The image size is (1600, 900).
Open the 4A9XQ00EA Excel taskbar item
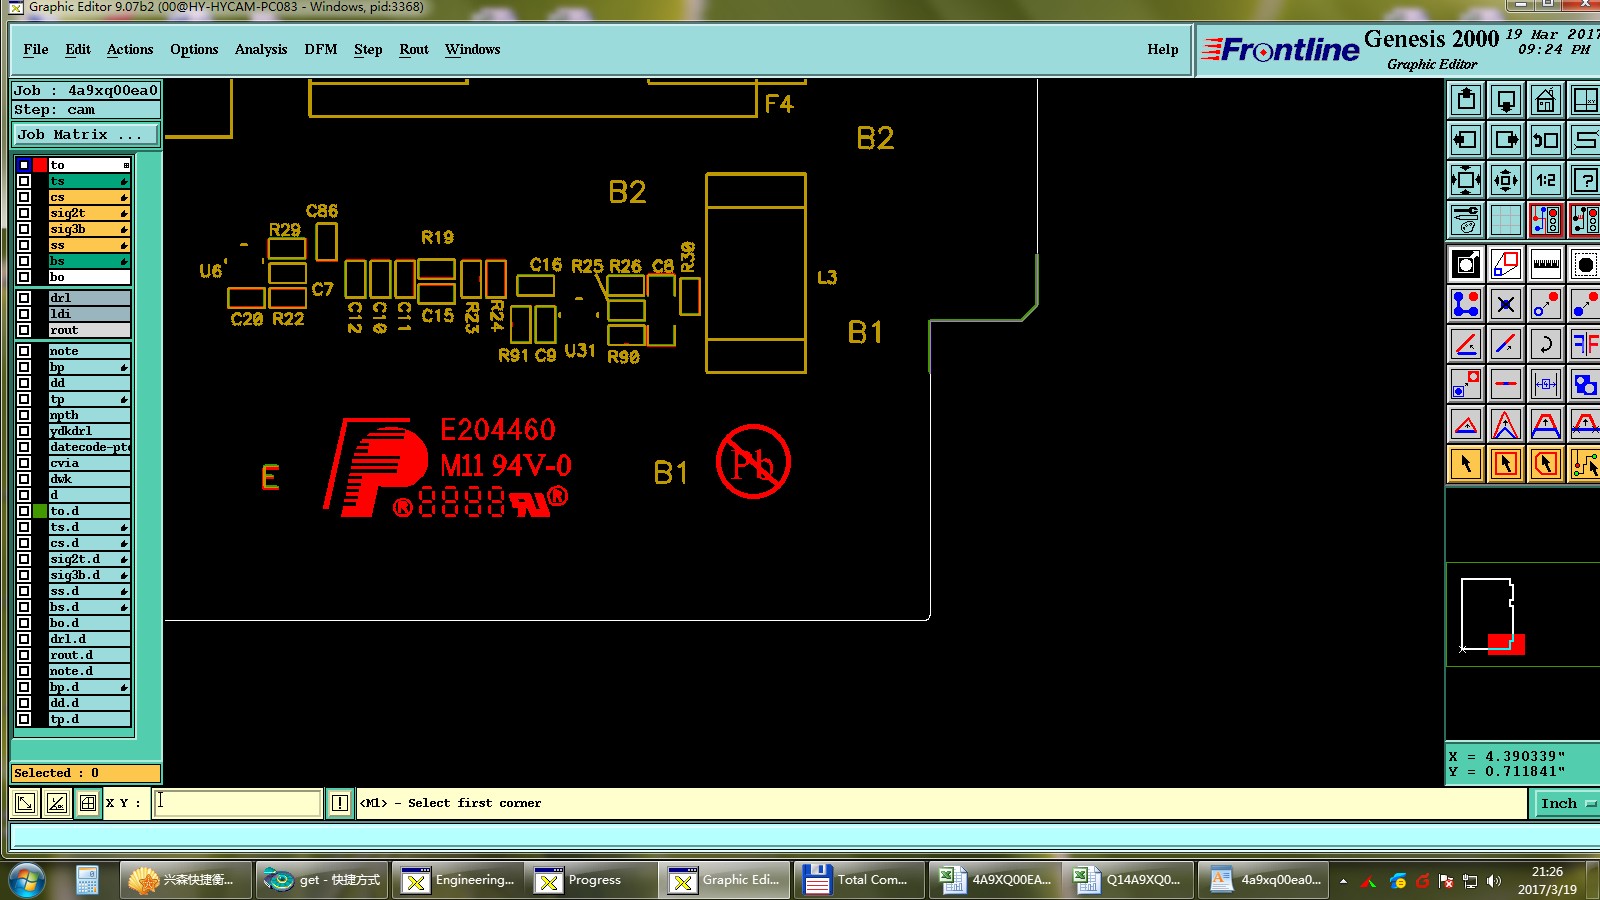[x=994, y=880]
